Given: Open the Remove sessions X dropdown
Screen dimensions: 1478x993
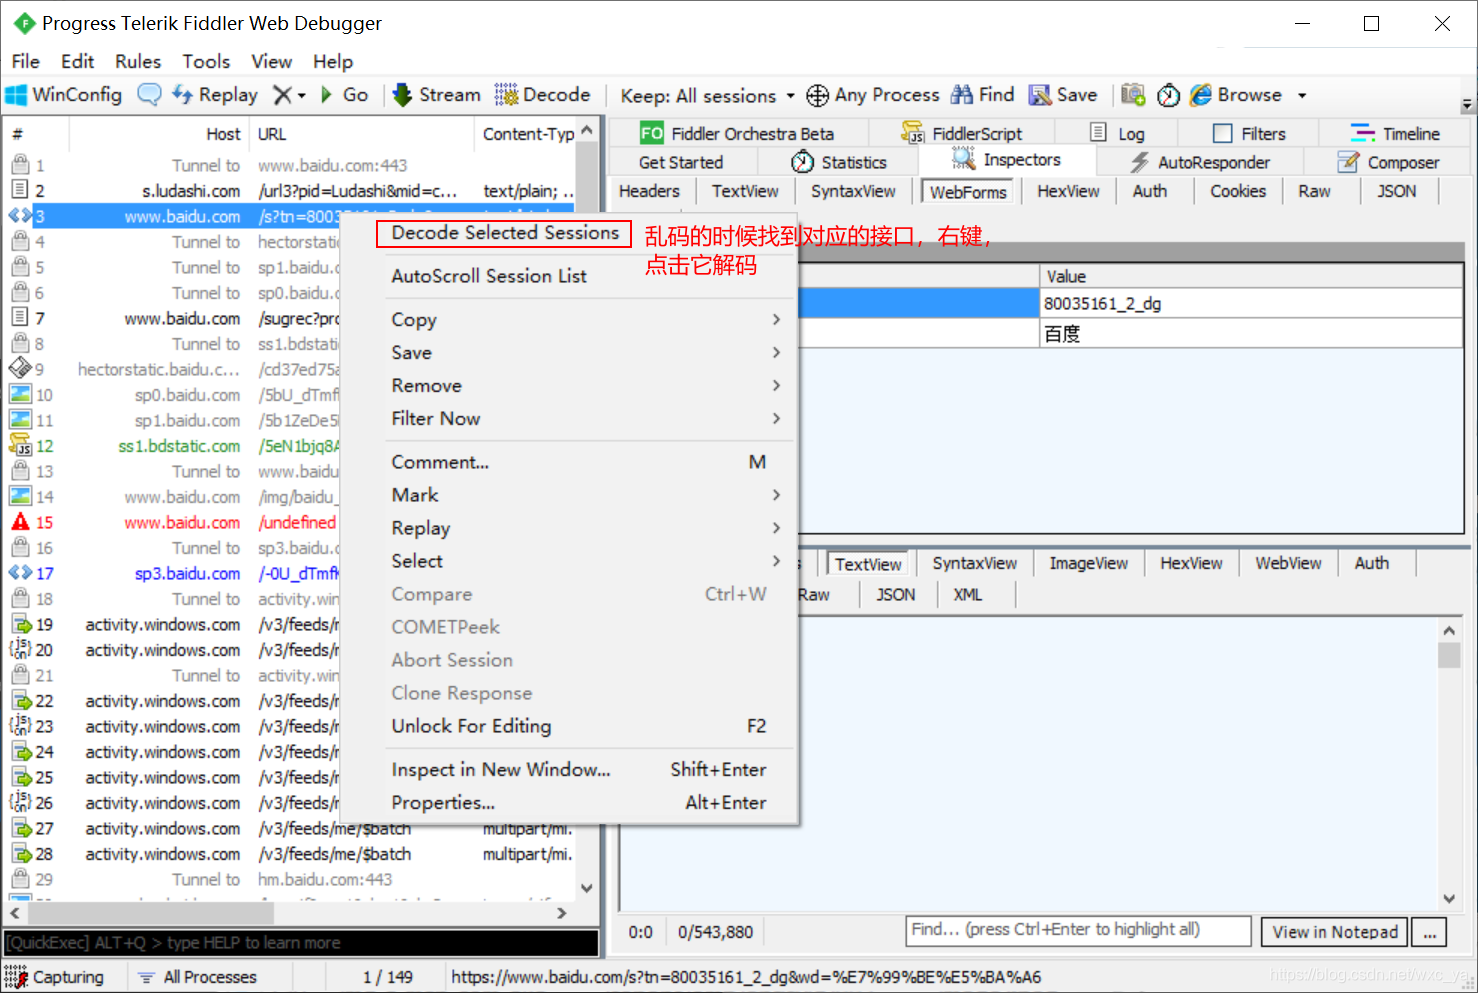Looking at the screenshot, I should (x=289, y=95).
